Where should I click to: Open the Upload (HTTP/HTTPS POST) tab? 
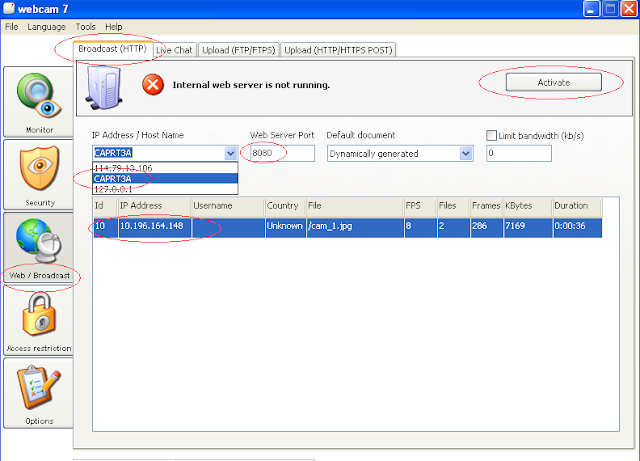coord(338,50)
